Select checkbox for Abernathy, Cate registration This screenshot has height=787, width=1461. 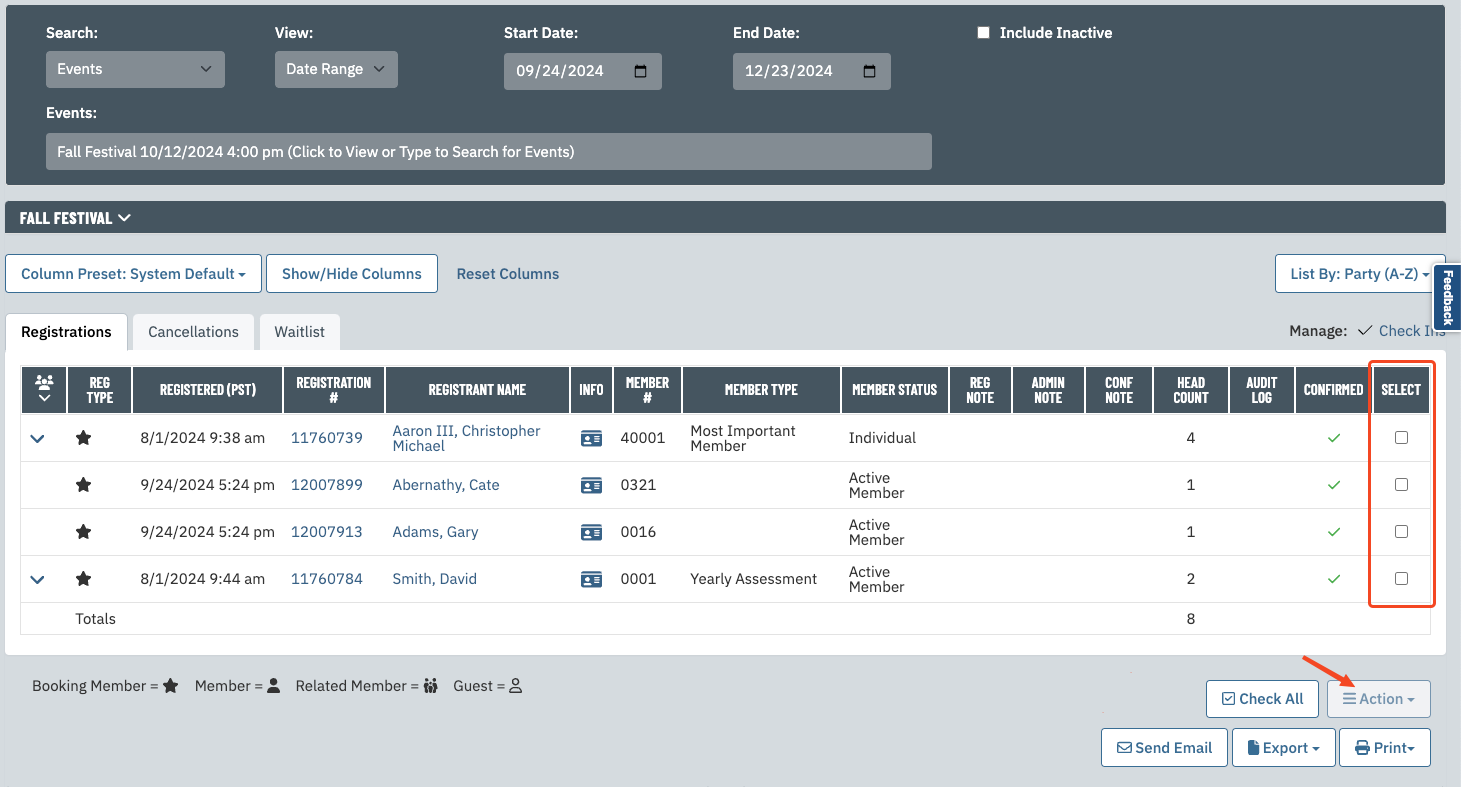coord(1401,485)
